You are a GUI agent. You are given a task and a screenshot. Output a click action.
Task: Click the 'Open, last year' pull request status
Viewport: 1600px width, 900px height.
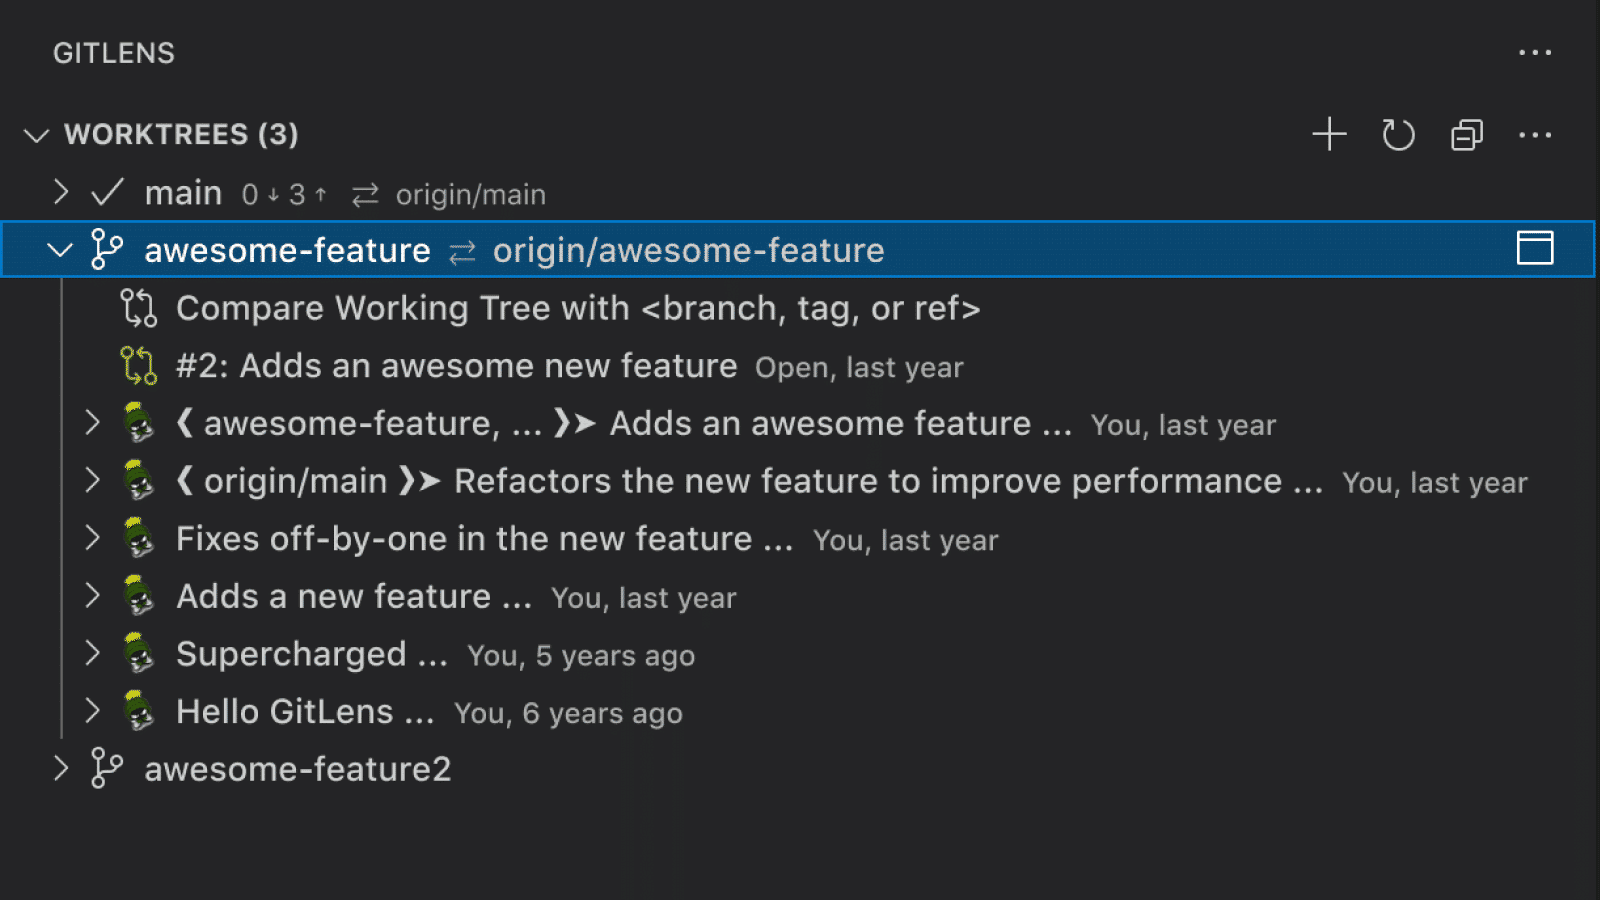[859, 368]
